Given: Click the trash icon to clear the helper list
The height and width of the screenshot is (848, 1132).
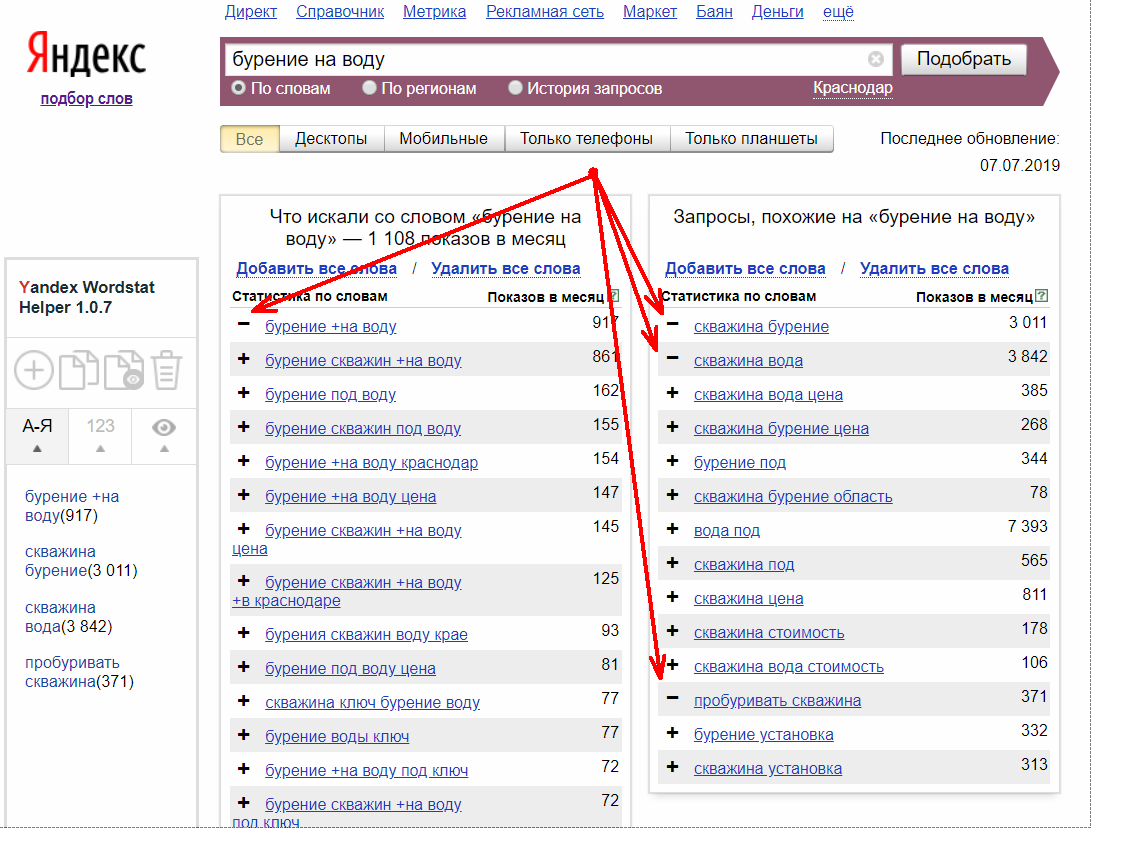Looking at the screenshot, I should (x=167, y=370).
